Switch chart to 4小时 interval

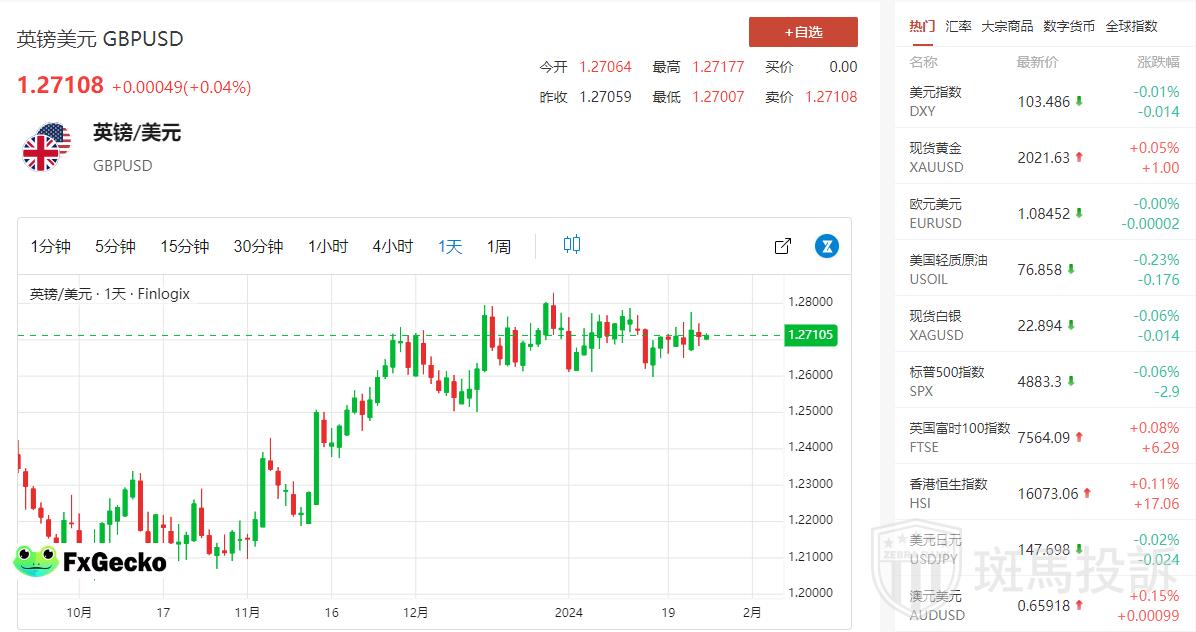pos(392,246)
